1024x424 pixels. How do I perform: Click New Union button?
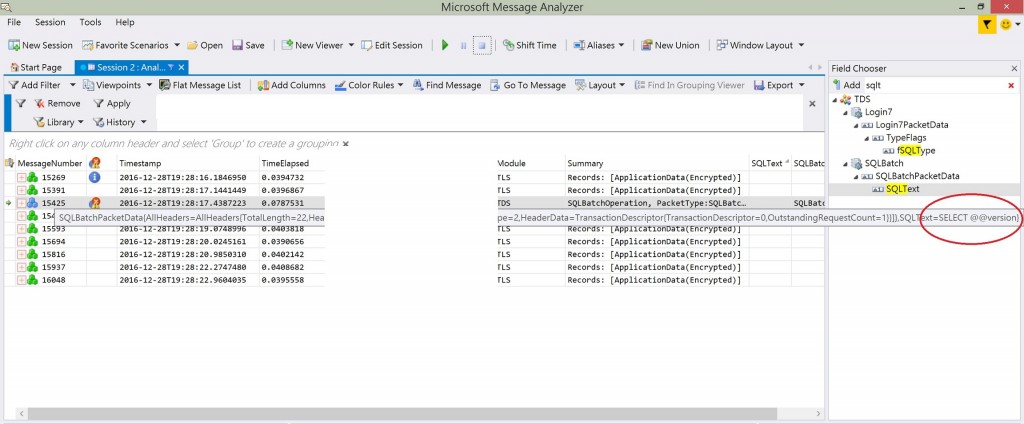pos(670,45)
